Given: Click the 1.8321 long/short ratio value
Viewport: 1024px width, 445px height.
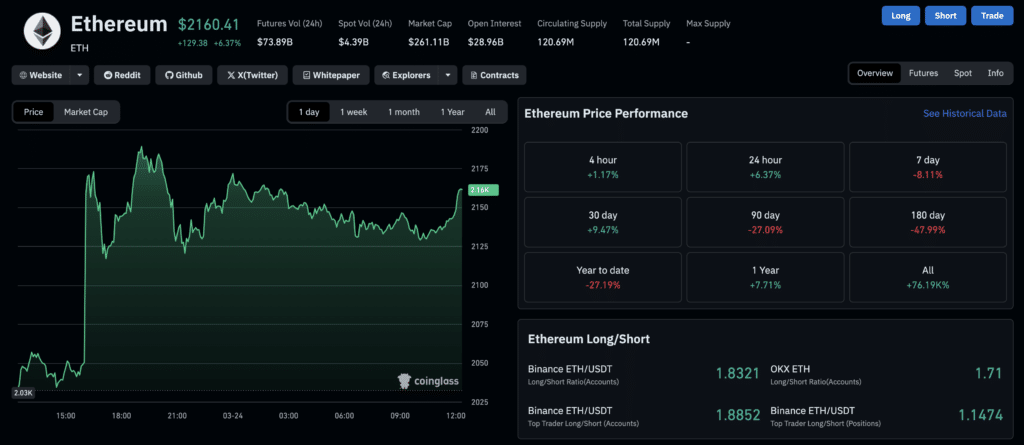Looking at the screenshot, I should coord(737,374).
